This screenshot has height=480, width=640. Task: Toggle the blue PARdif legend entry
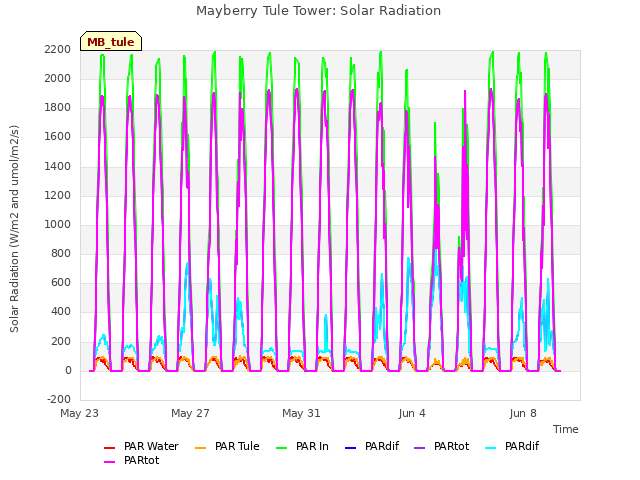[x=372, y=447]
